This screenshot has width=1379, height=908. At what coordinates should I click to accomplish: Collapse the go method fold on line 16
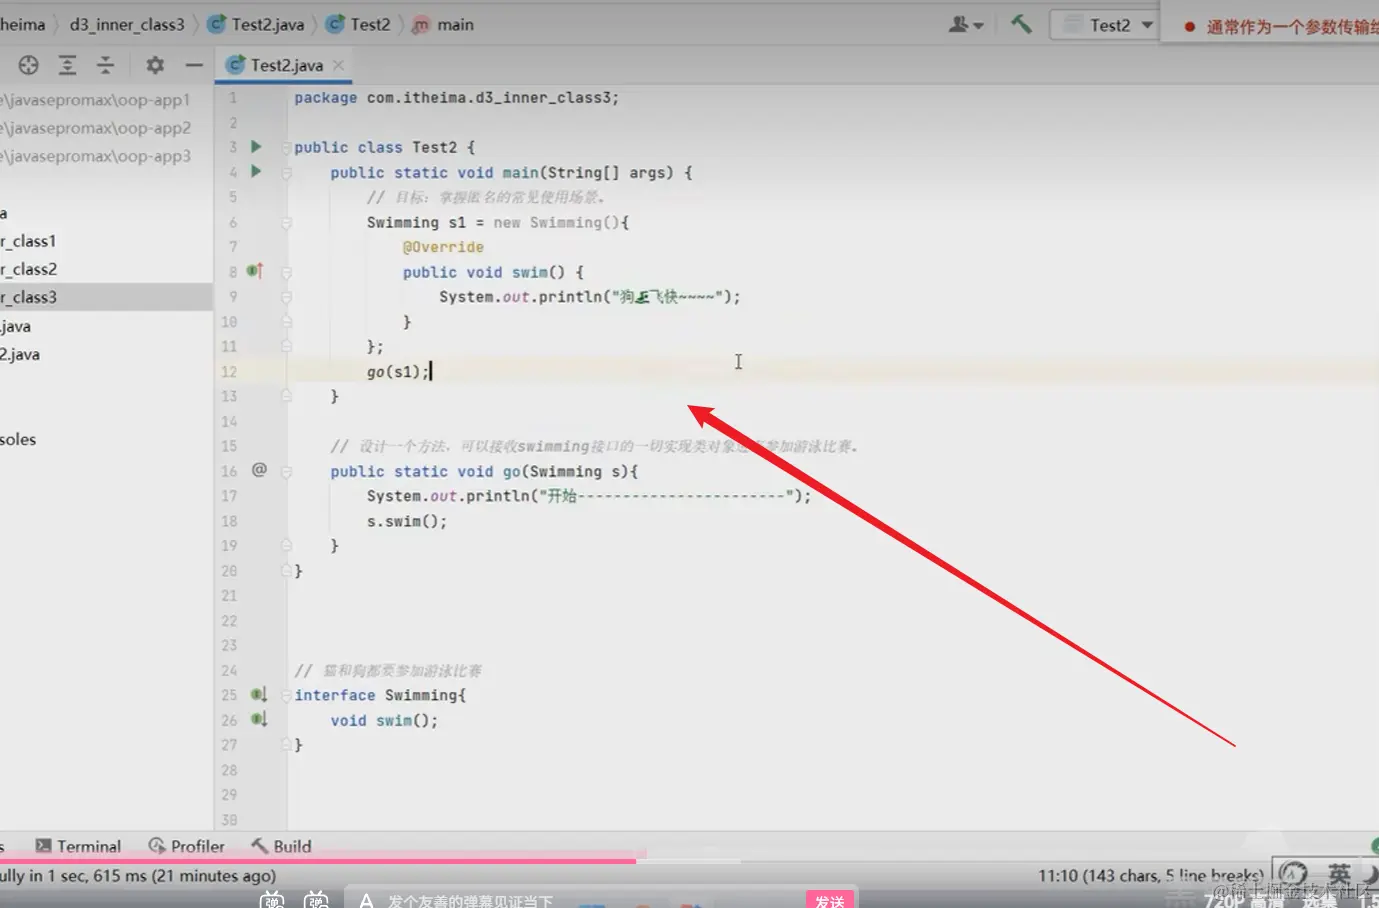[x=287, y=471]
